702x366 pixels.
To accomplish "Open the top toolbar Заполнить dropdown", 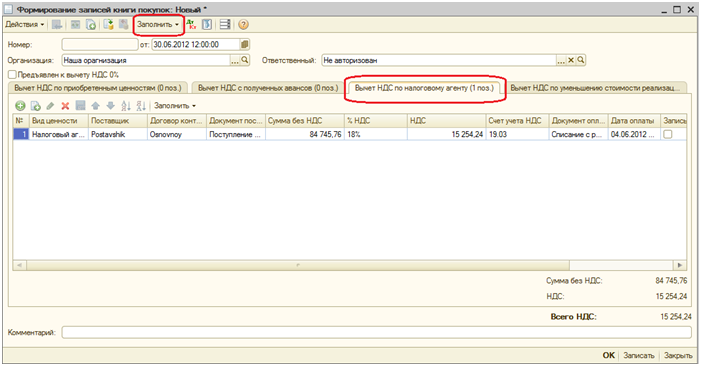I will click(x=158, y=25).
